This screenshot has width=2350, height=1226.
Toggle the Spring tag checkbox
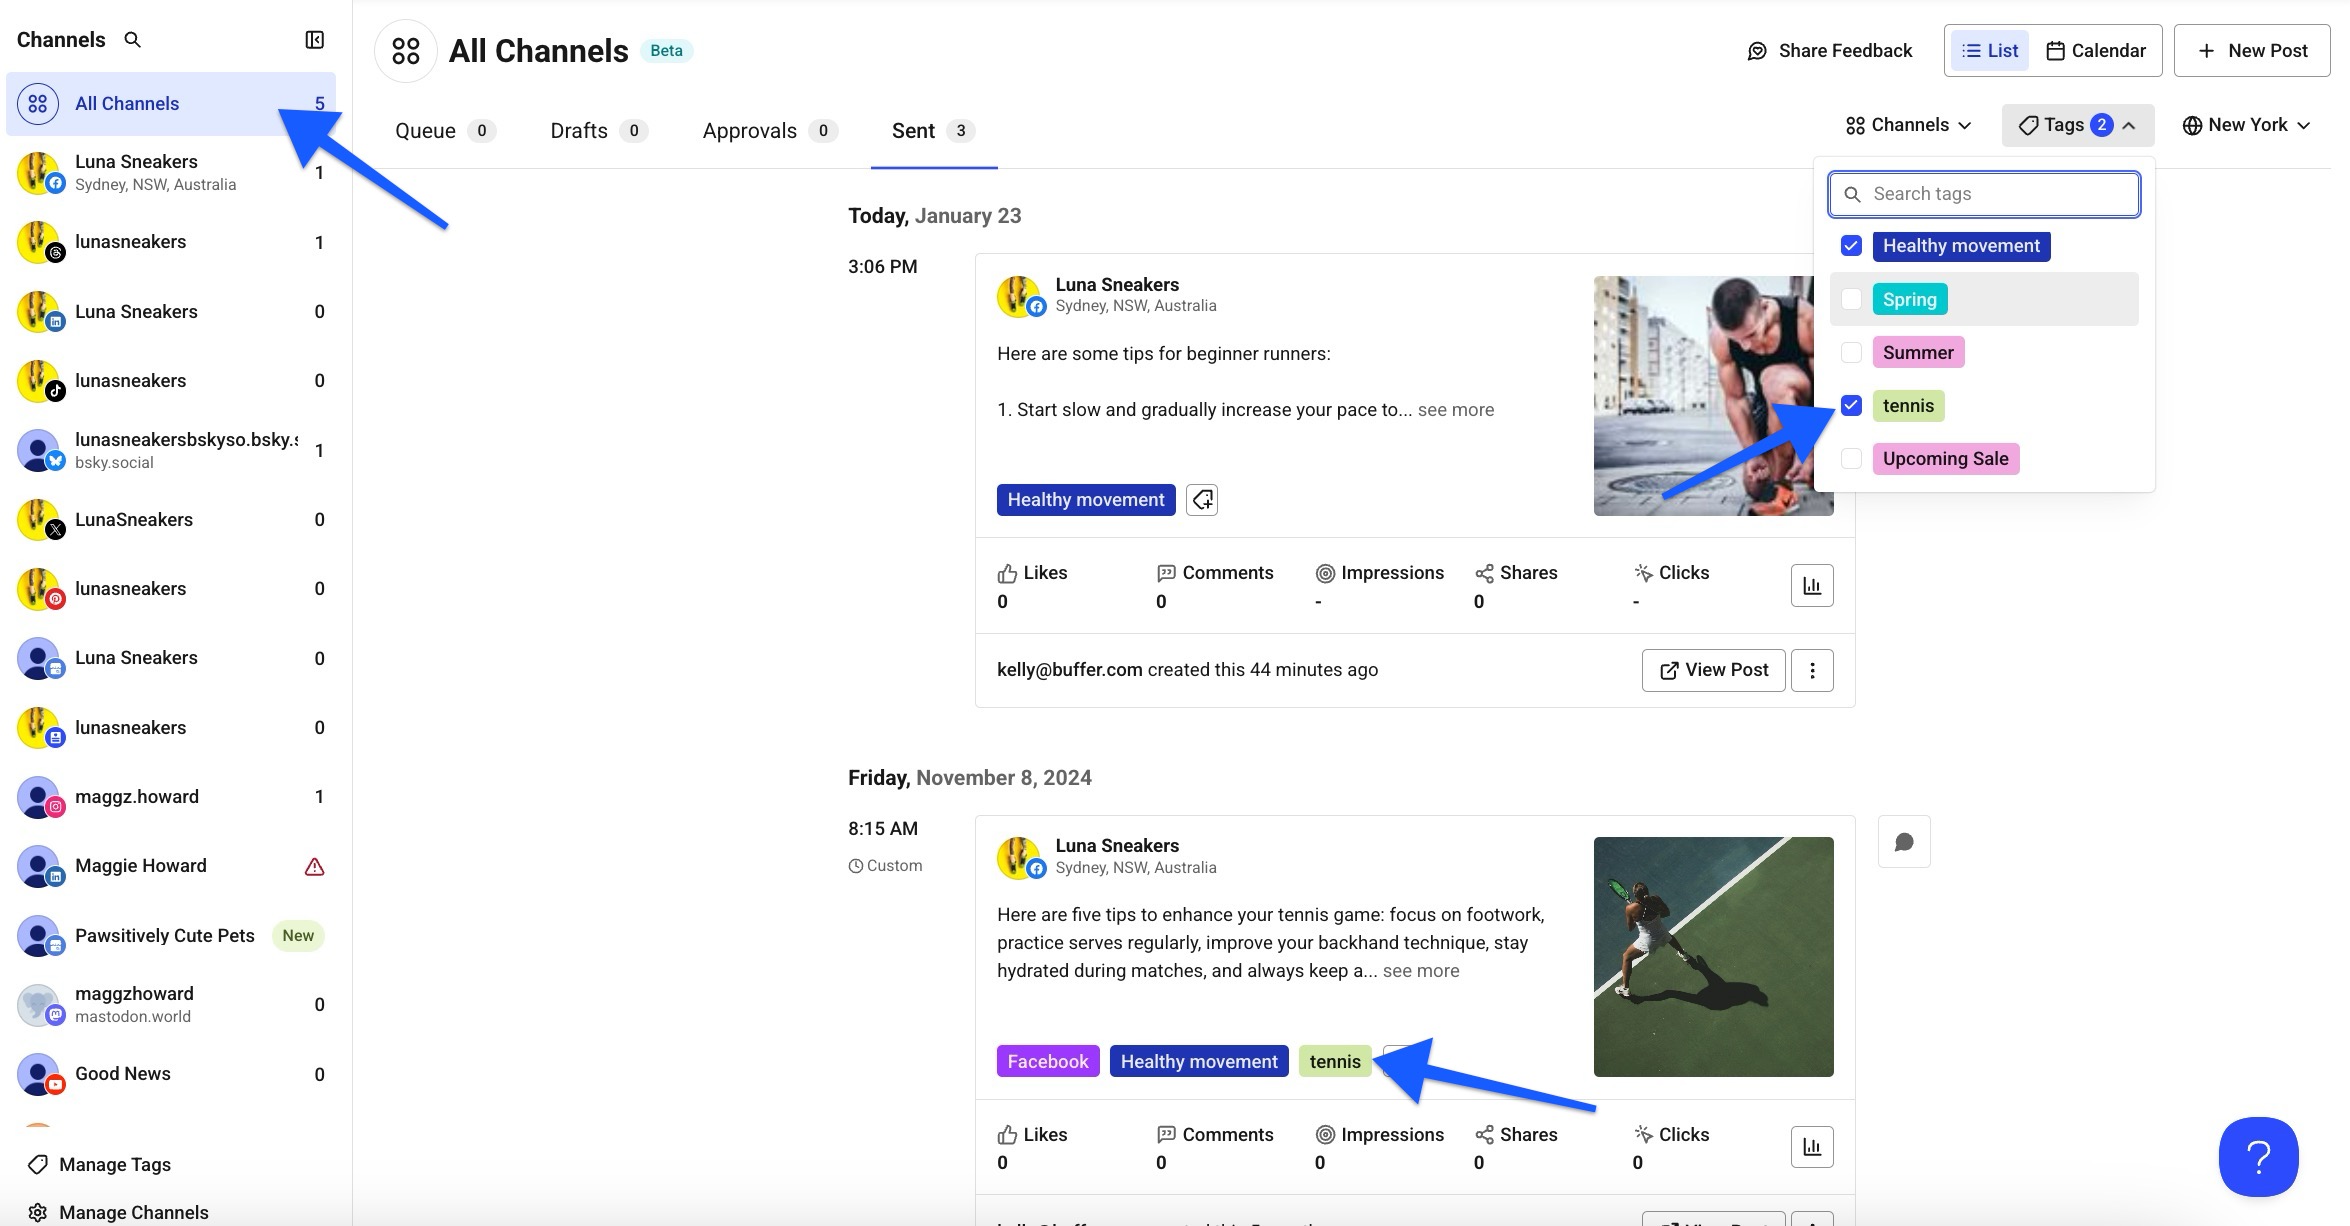click(x=1851, y=298)
